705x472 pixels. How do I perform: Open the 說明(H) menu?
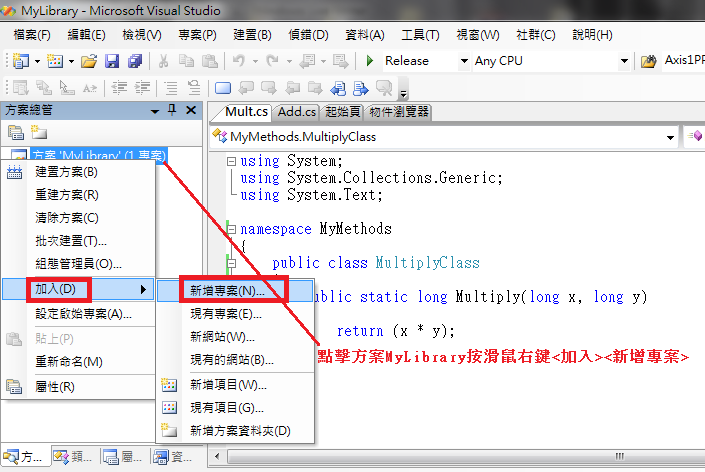pos(593,35)
